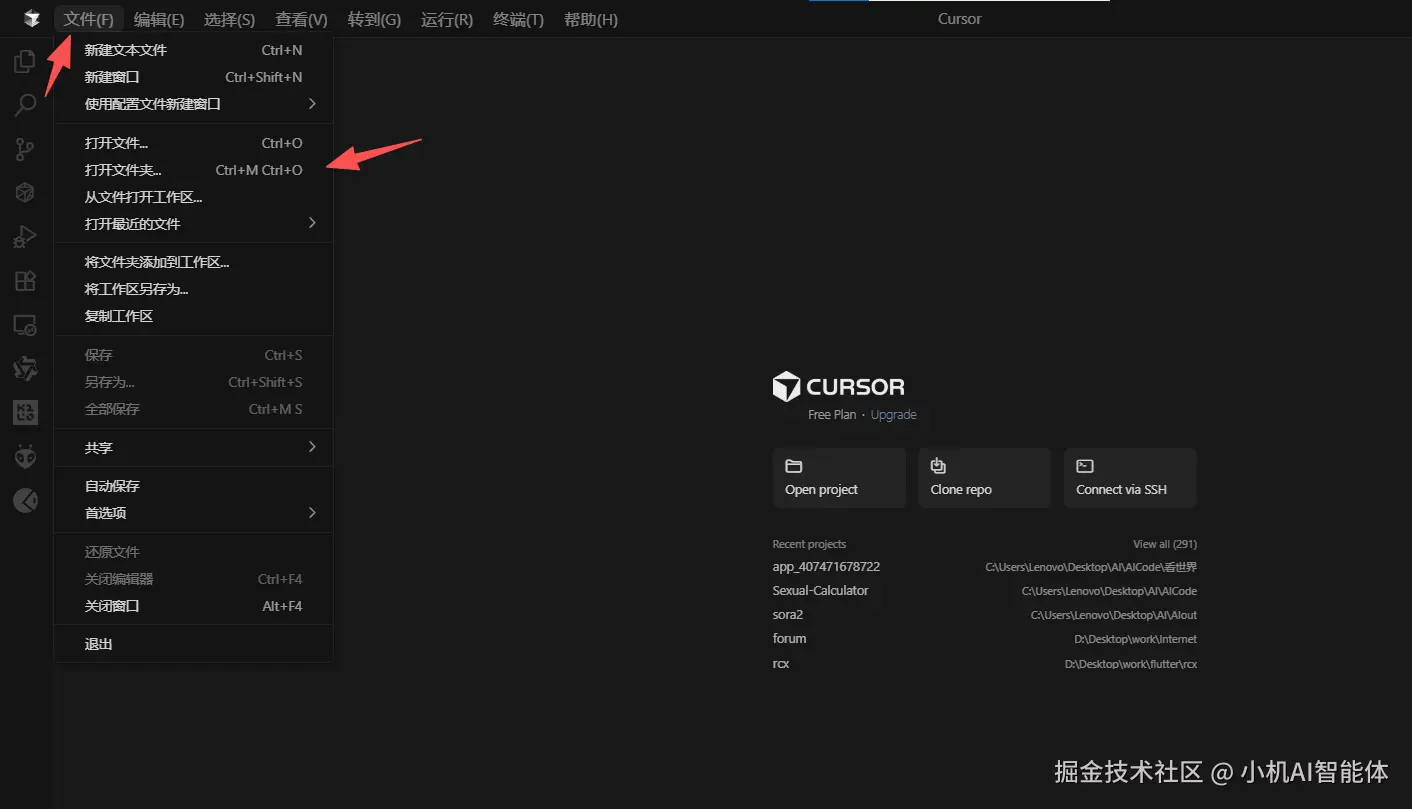Click the Upgrade link

pyautogui.click(x=893, y=415)
